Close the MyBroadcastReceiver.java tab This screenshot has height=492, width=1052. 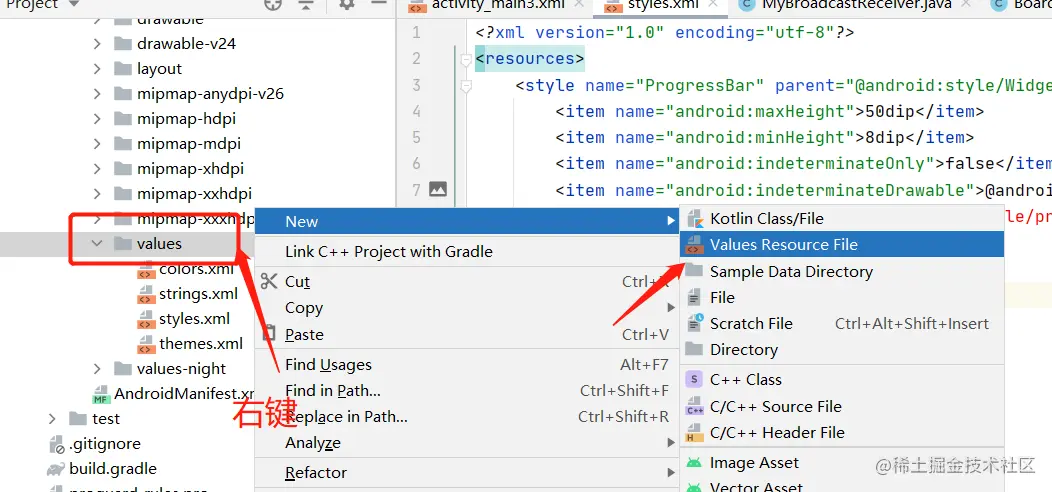click(x=965, y=4)
